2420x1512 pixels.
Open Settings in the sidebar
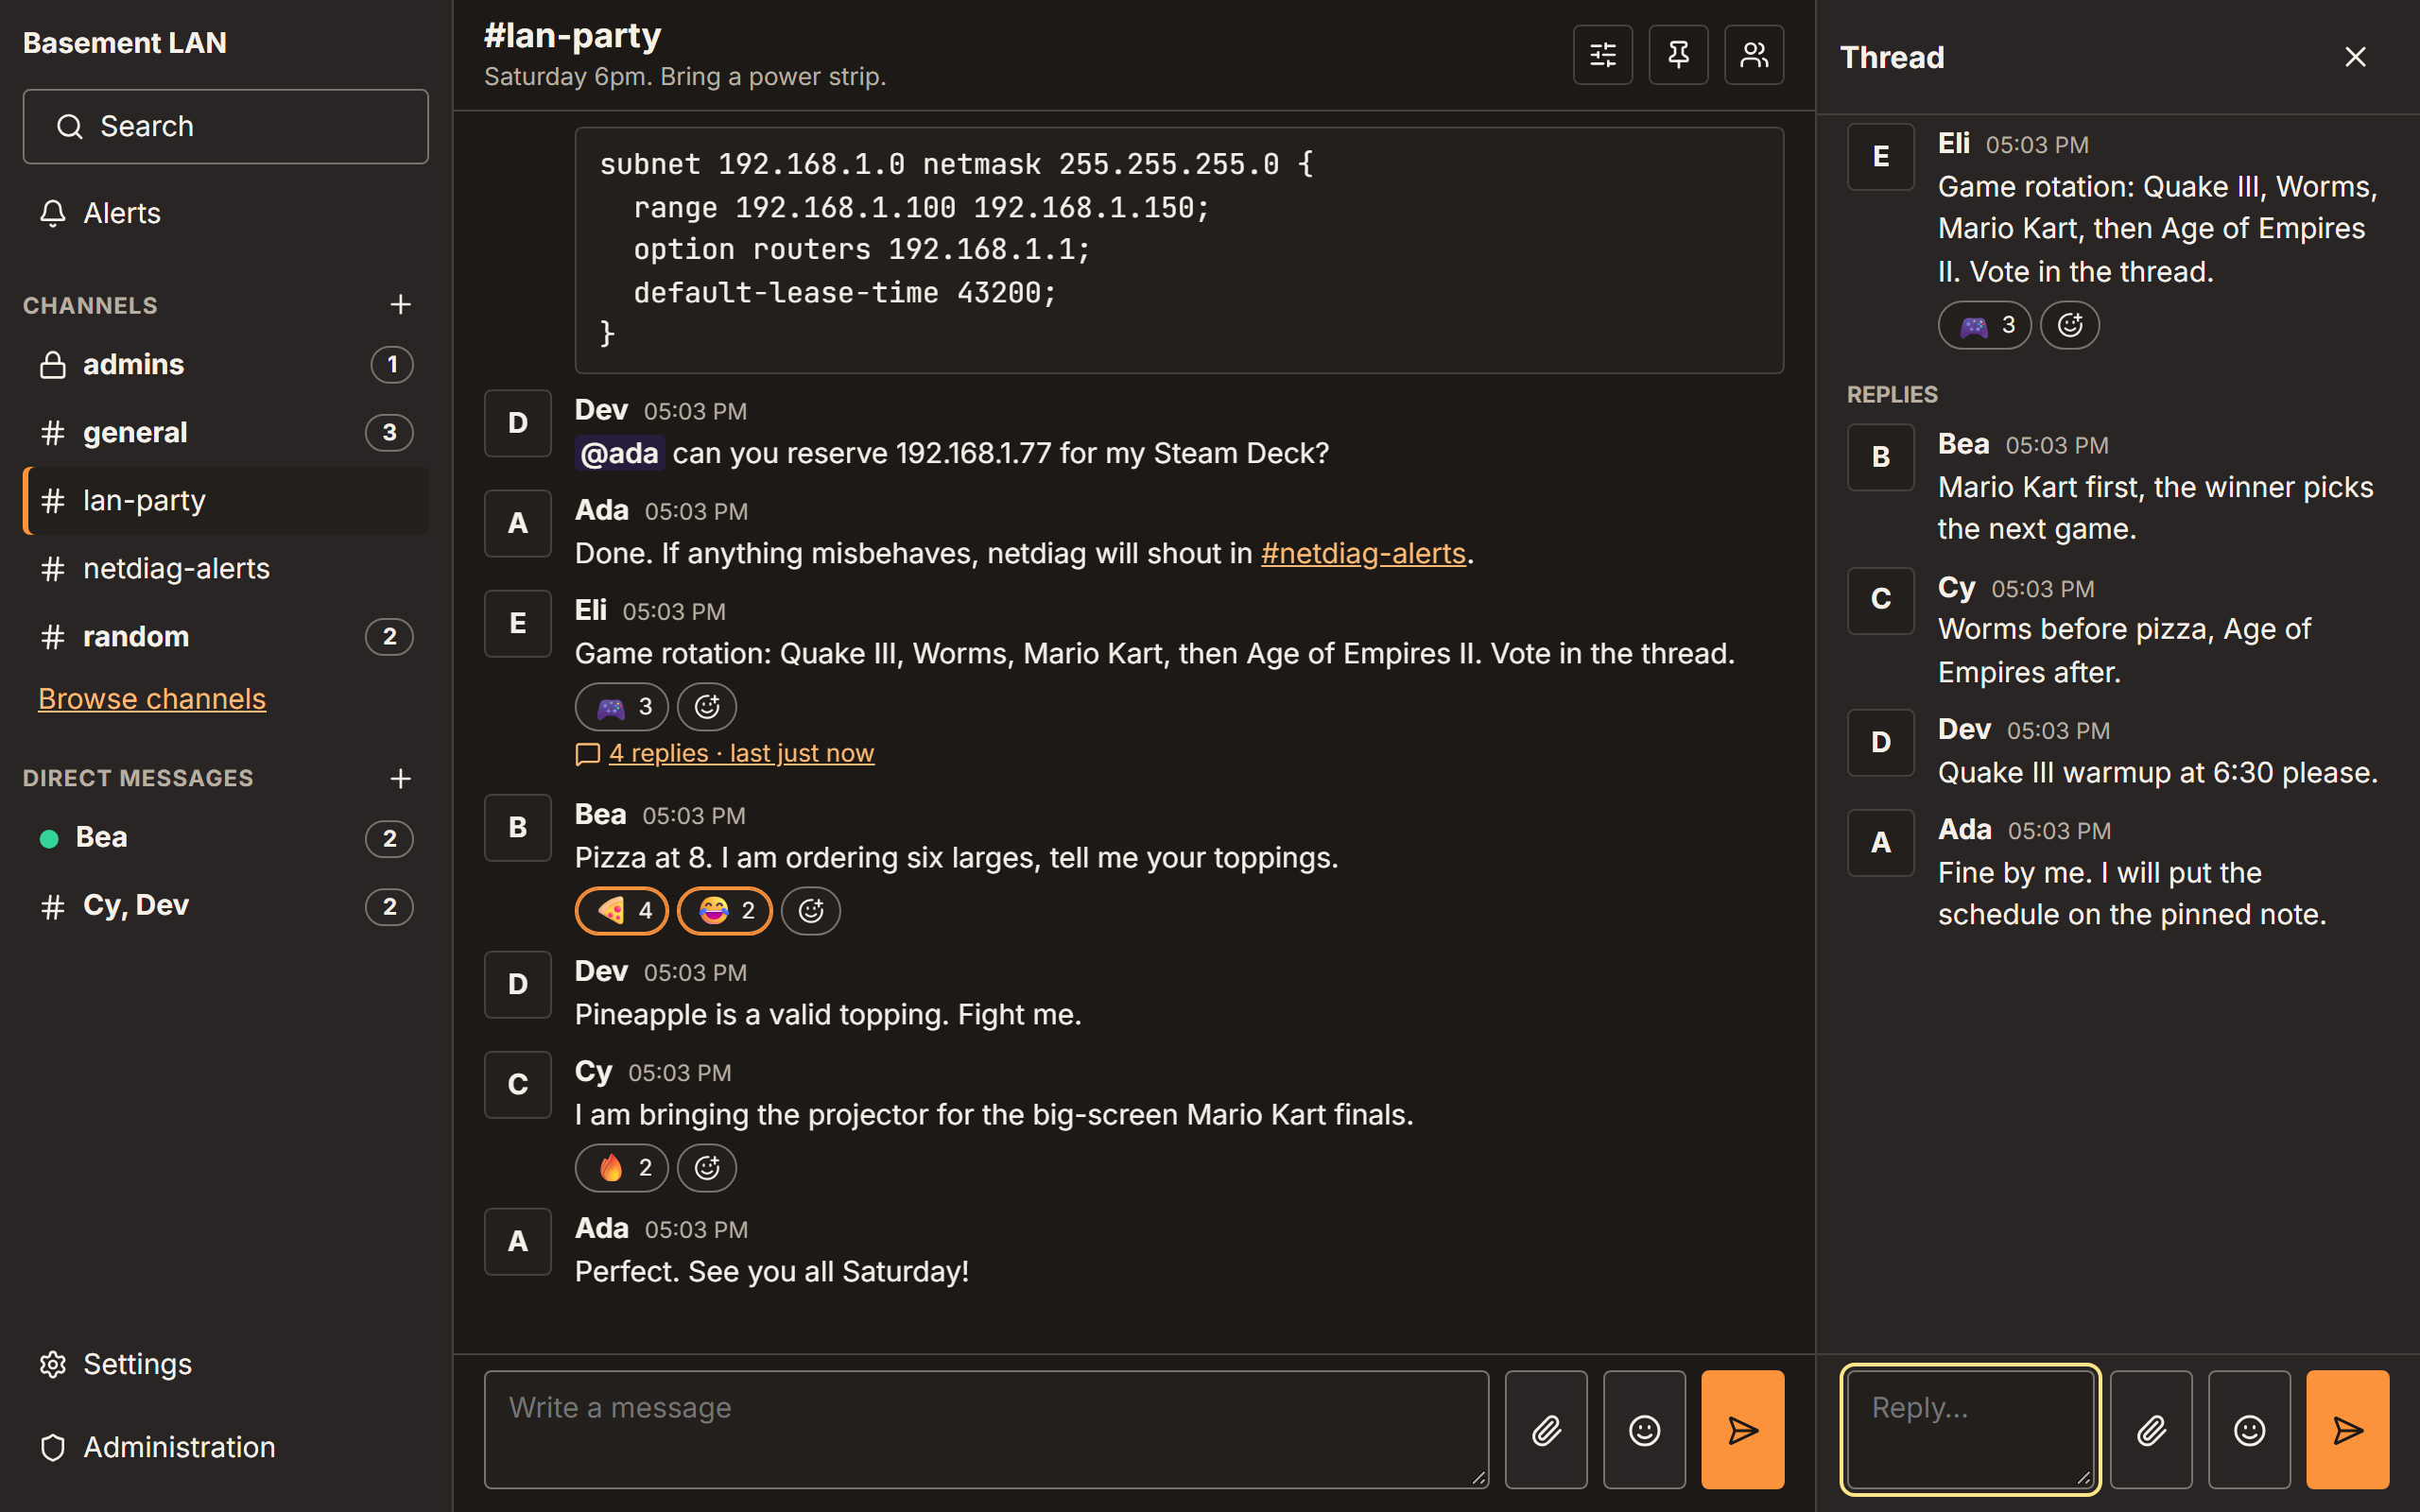click(x=226, y=1364)
